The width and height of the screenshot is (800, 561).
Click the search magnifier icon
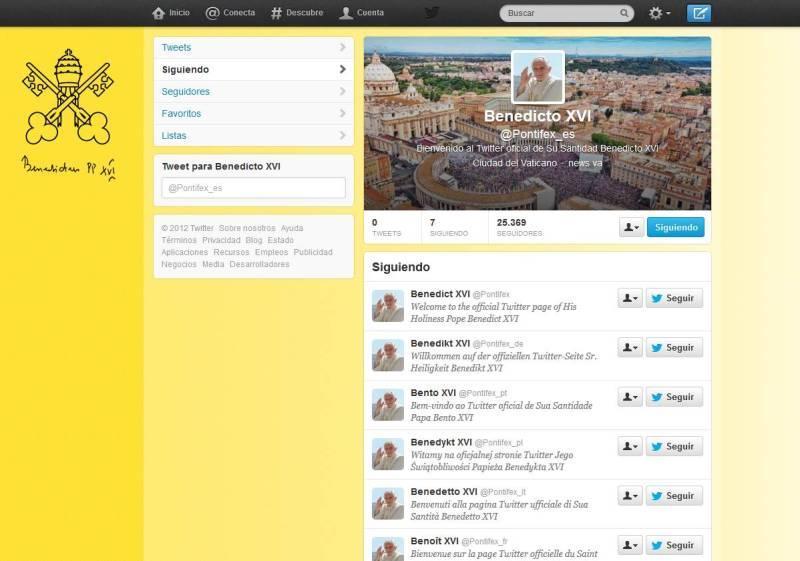point(624,13)
